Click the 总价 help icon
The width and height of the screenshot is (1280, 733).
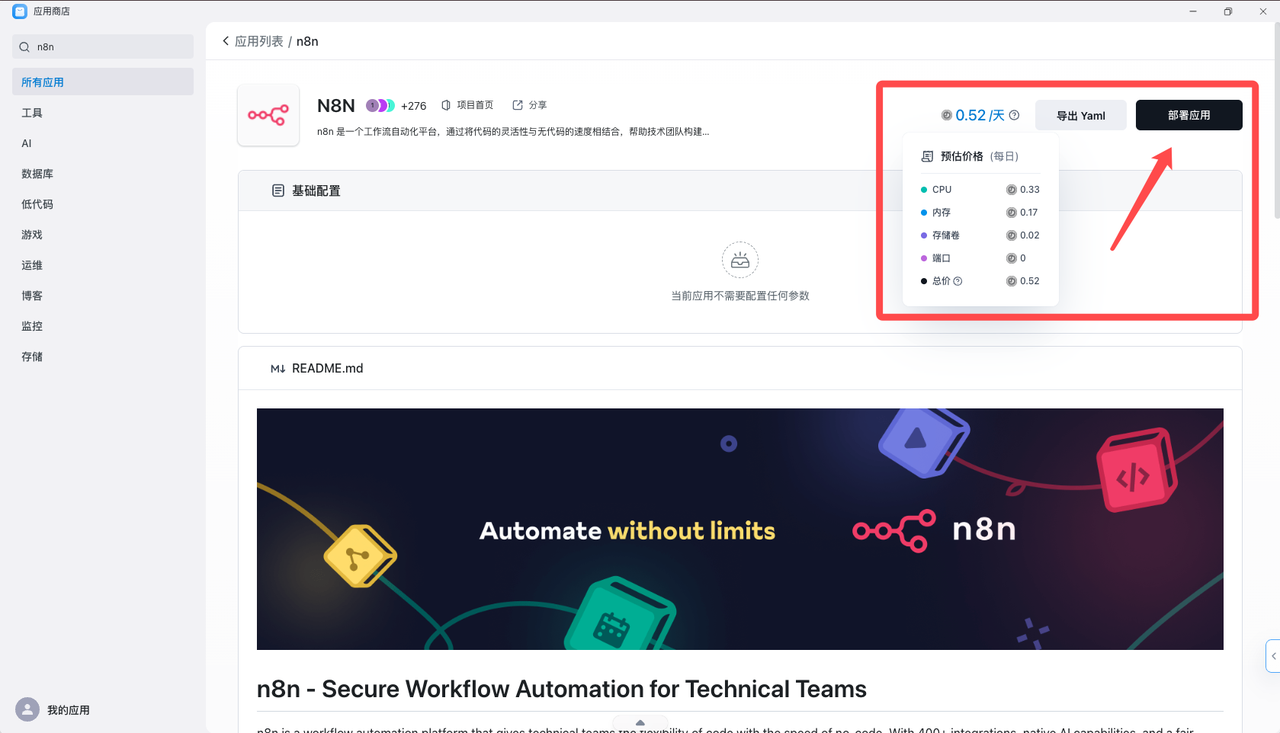pyautogui.click(x=958, y=281)
